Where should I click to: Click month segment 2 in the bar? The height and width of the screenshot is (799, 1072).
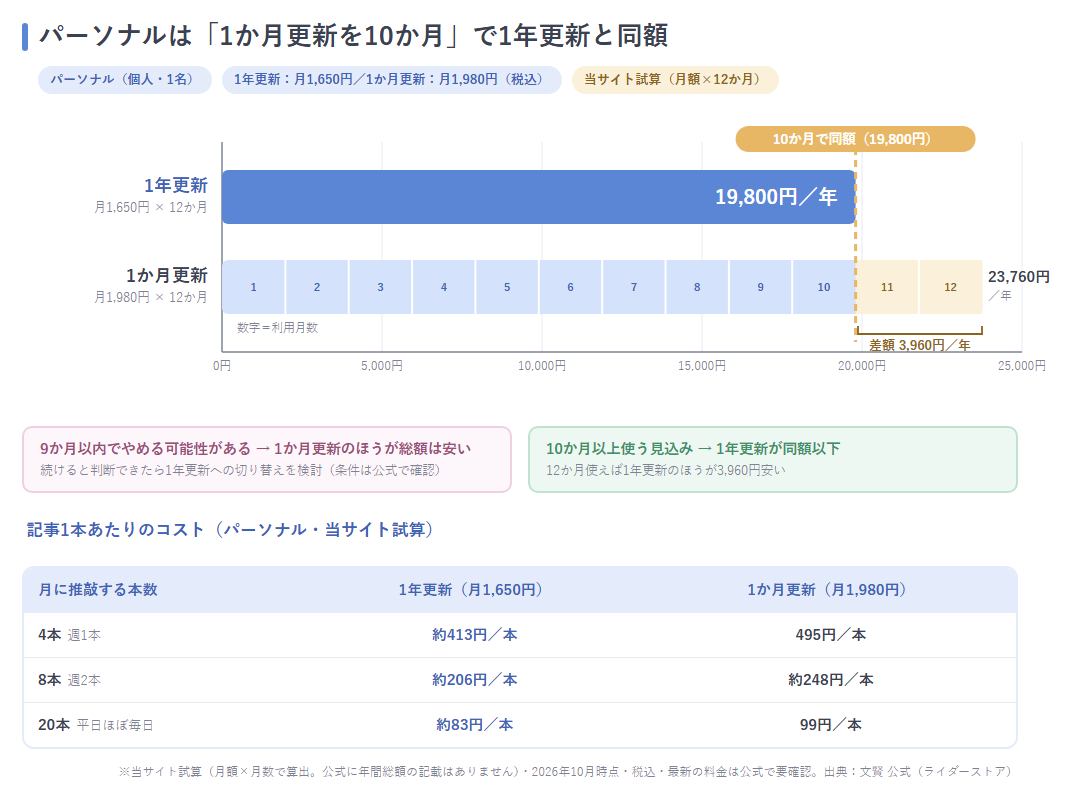(317, 287)
